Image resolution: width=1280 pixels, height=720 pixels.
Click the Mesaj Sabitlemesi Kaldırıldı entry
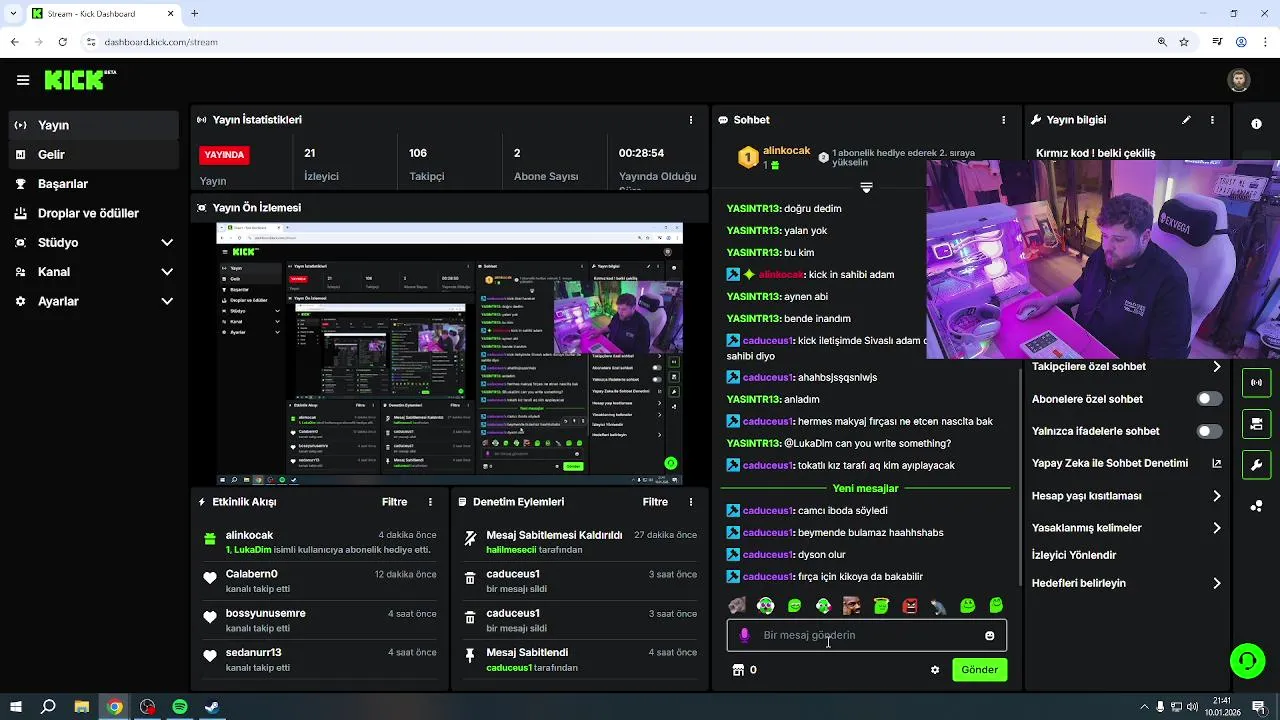(554, 535)
